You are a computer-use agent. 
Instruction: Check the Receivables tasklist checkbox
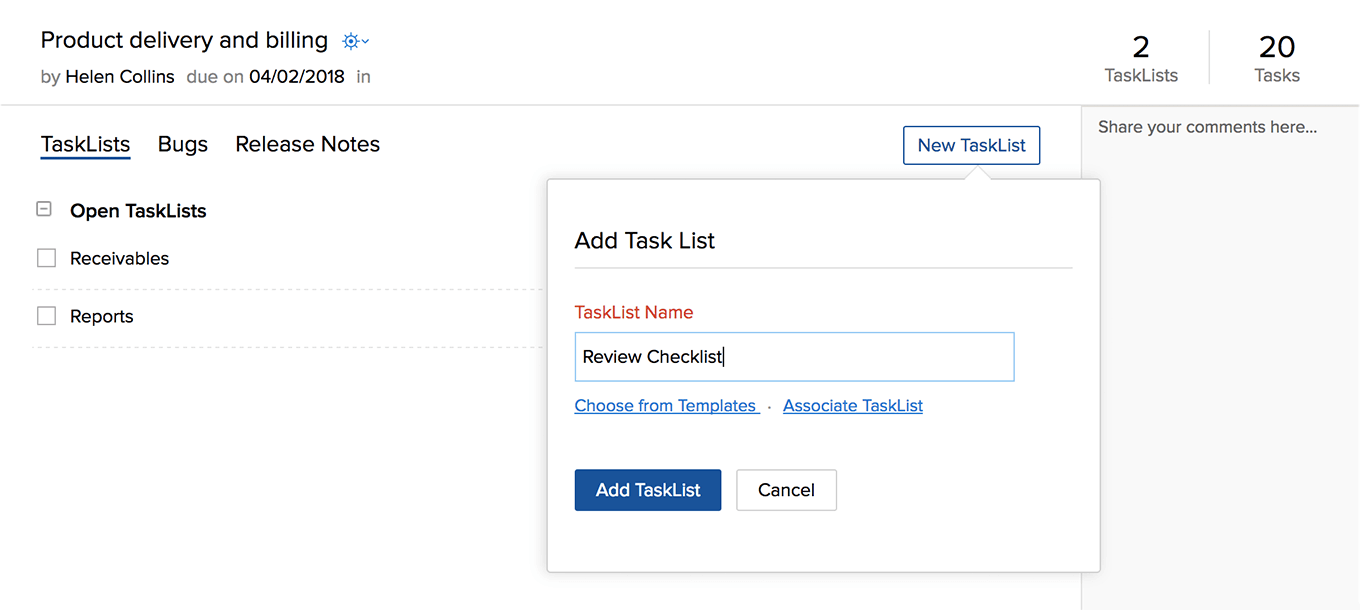[46, 258]
